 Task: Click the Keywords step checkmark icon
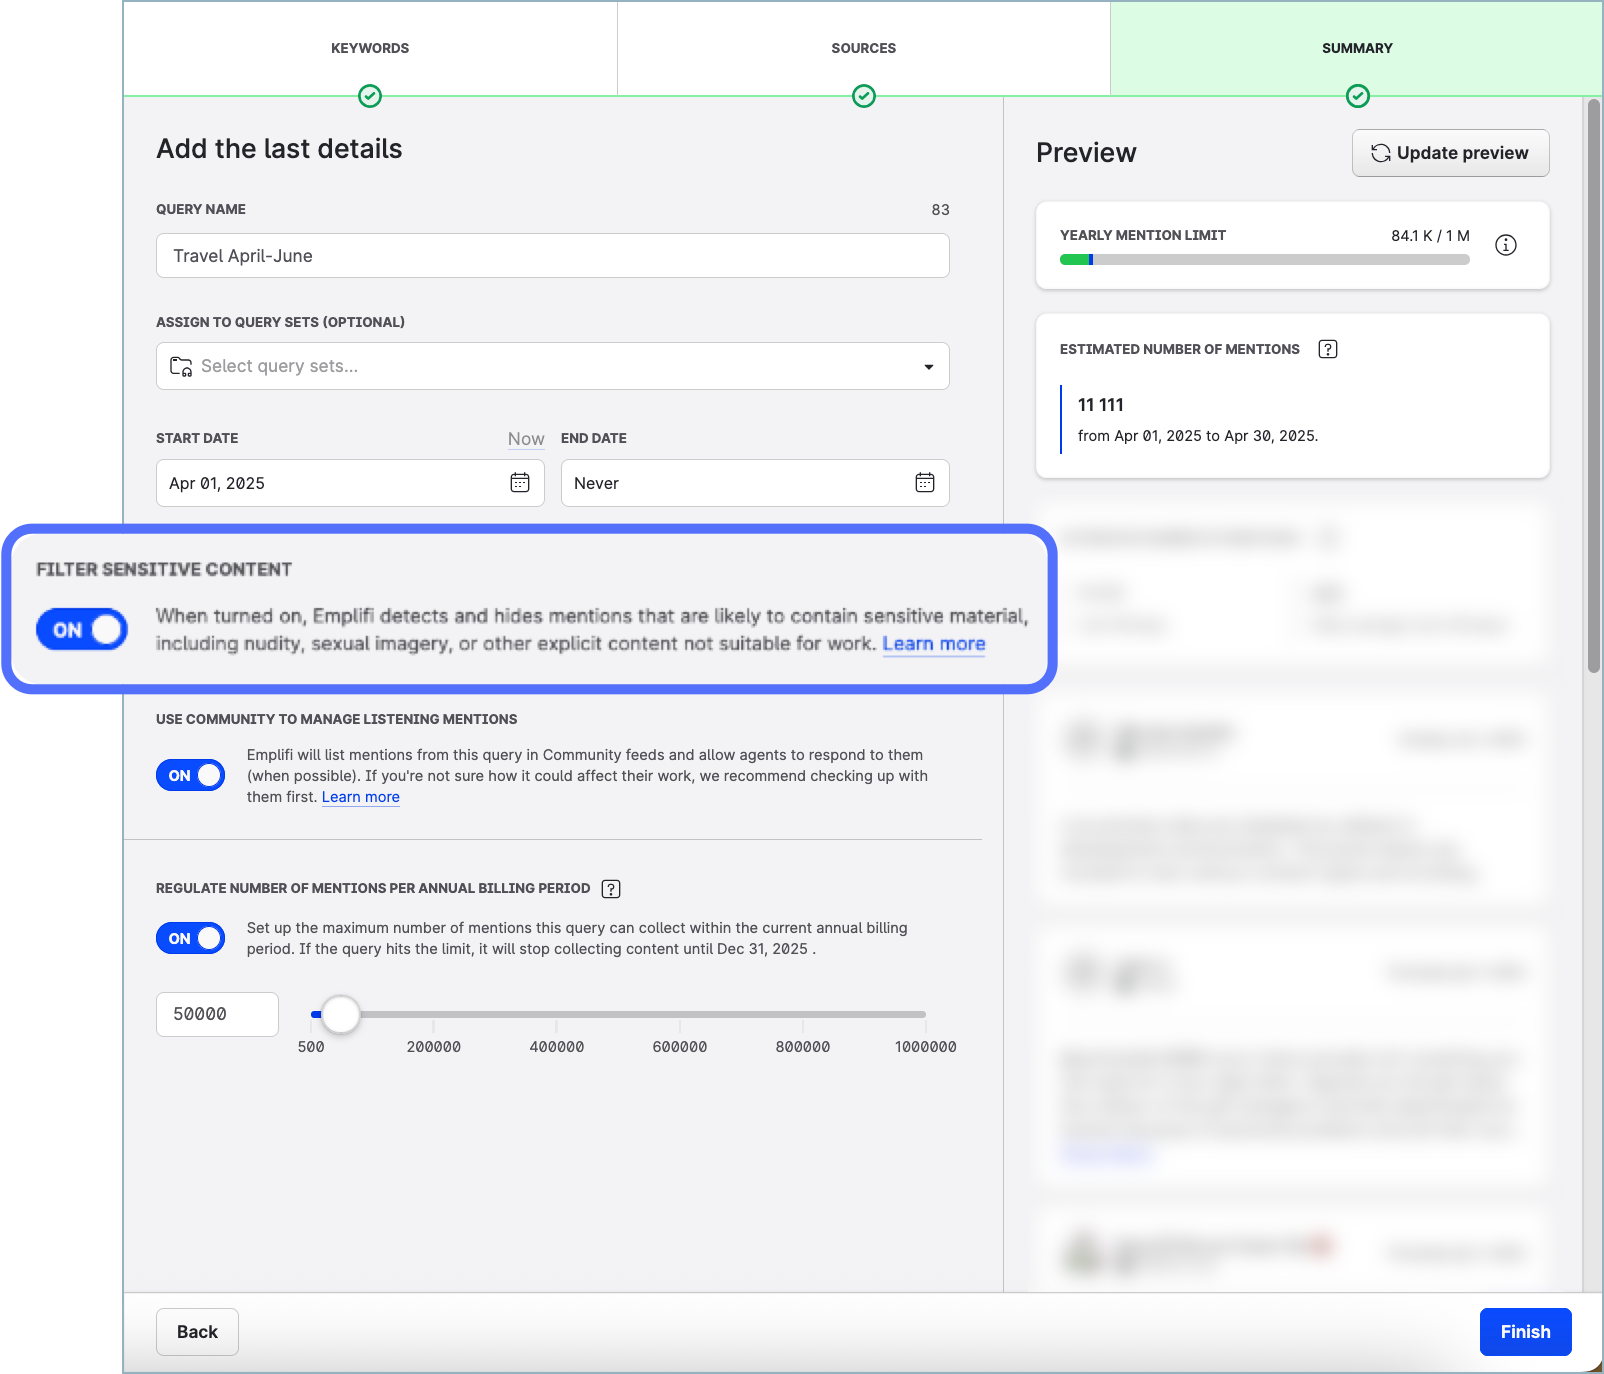[370, 96]
